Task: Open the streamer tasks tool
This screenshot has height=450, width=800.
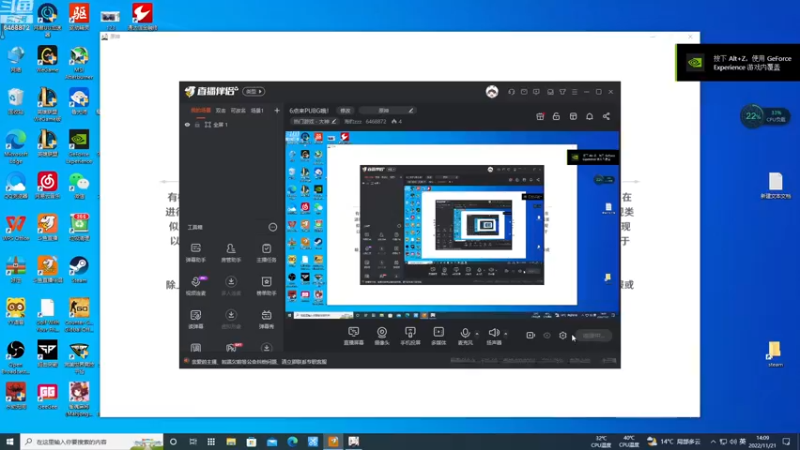Action: click(x=266, y=253)
